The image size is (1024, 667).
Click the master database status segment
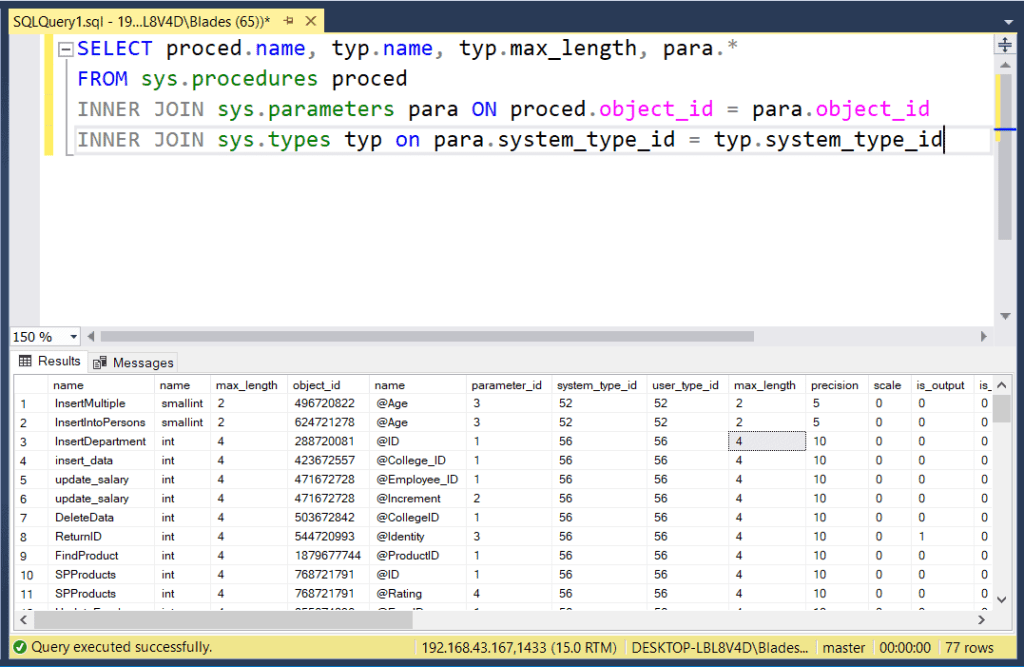[x=843, y=647]
